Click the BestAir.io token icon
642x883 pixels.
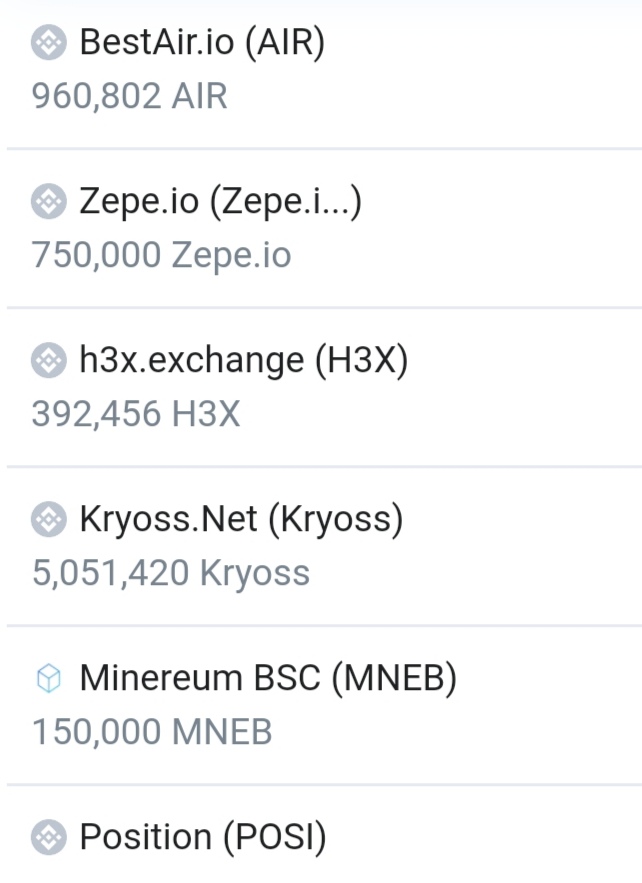48,42
